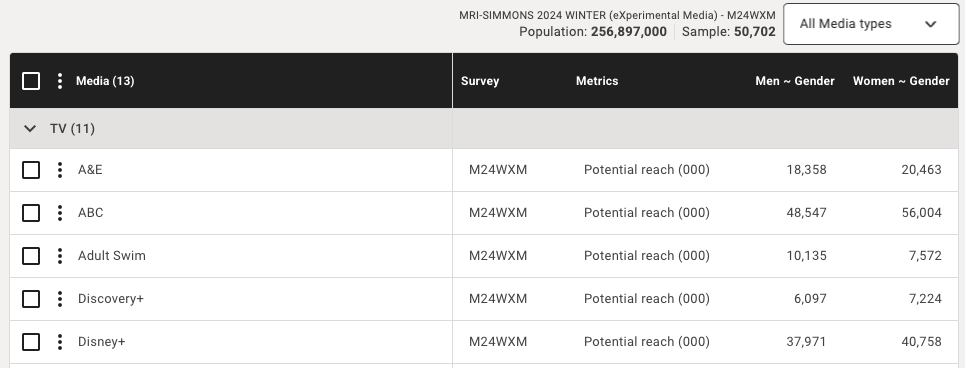The image size is (965, 368).
Task: Tick the A&E checkbox
Action: 31,170
